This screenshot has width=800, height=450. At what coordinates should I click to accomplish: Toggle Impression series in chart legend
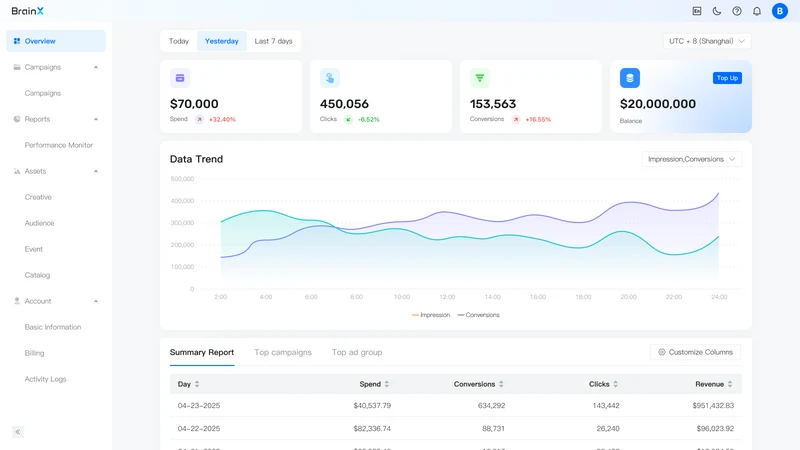(x=431, y=315)
